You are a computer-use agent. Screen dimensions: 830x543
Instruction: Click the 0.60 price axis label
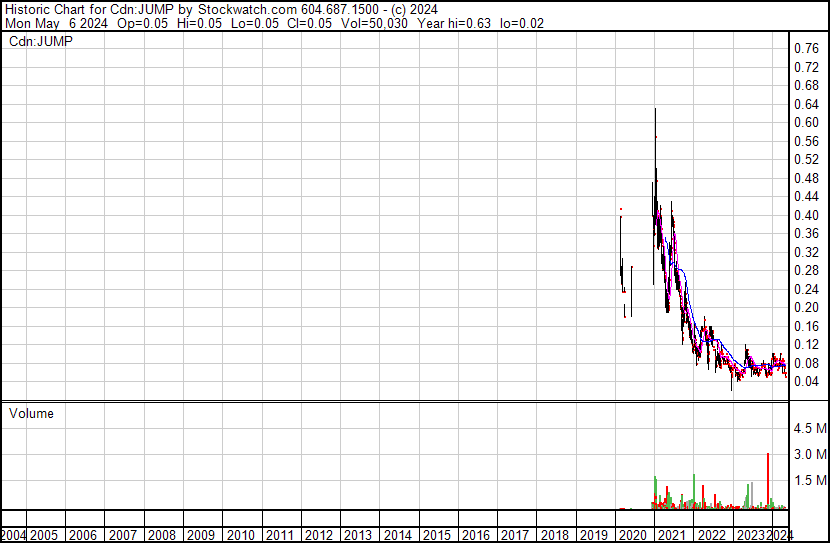pos(807,122)
